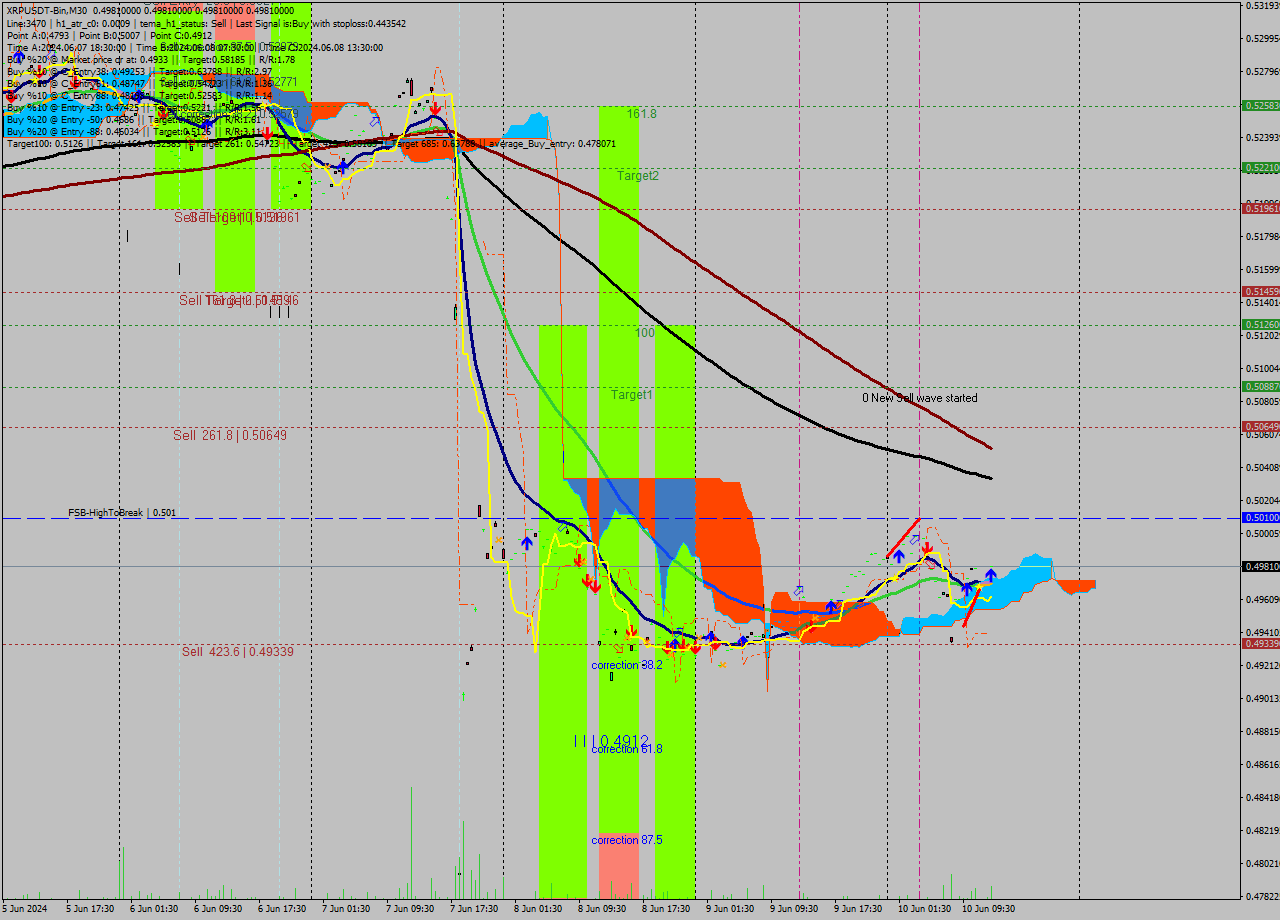Click the red 0.51459 price tag
The height and width of the screenshot is (920, 1280).
pos(1260,291)
